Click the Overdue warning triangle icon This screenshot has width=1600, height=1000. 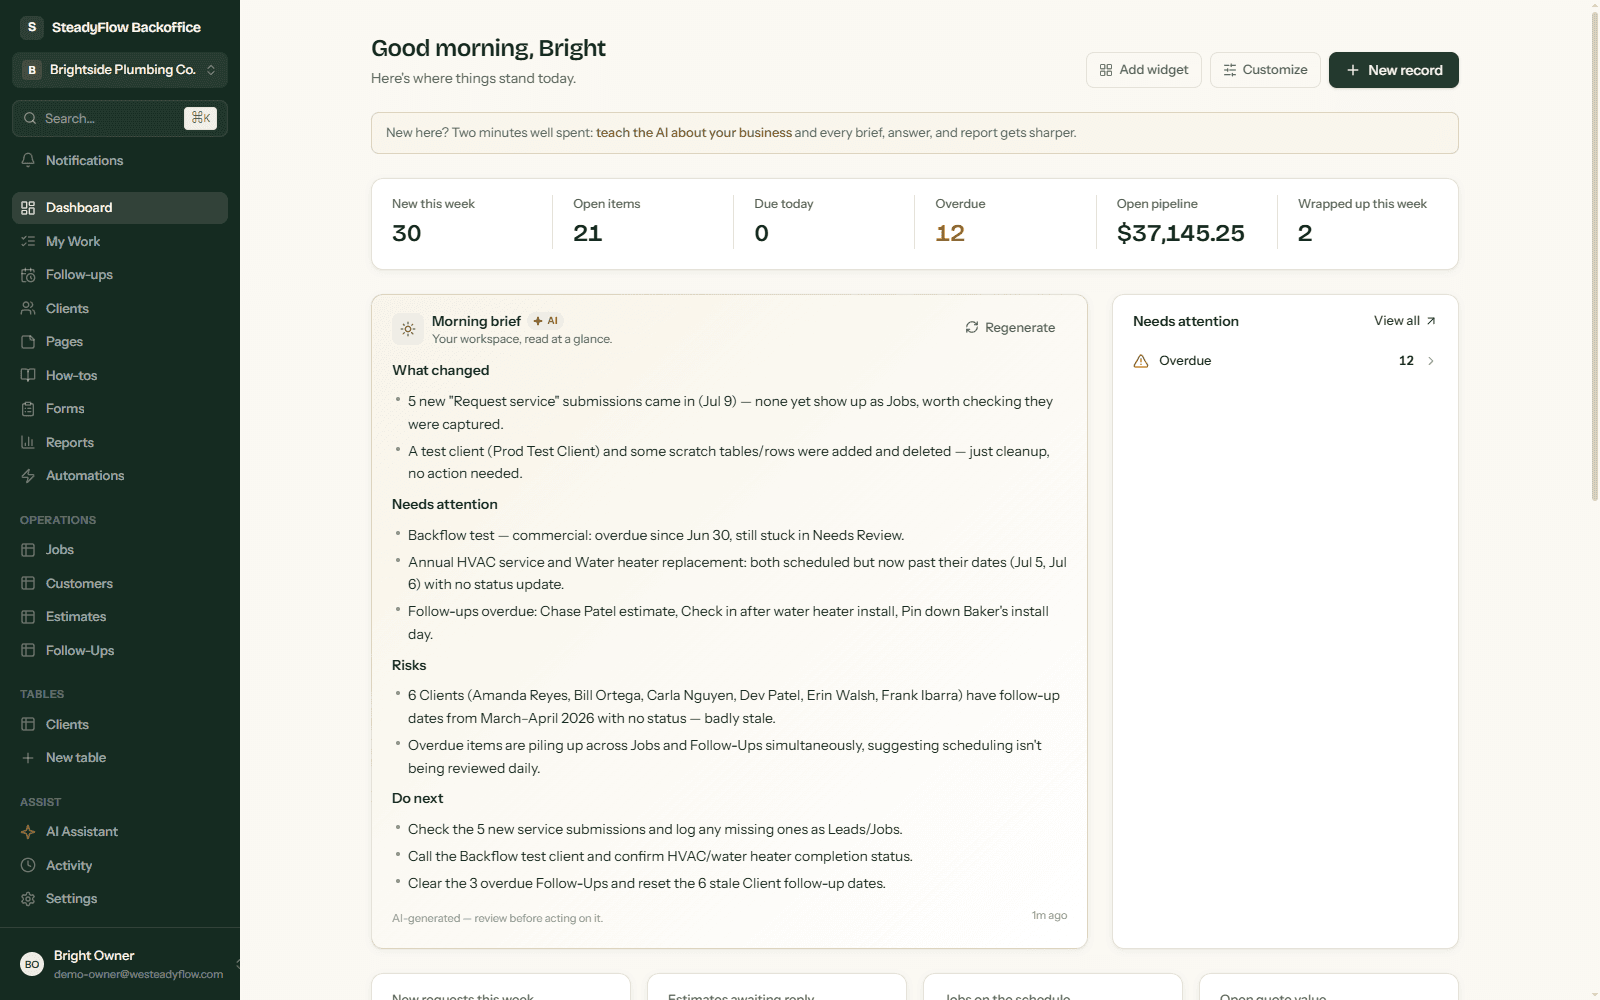pyautogui.click(x=1141, y=361)
